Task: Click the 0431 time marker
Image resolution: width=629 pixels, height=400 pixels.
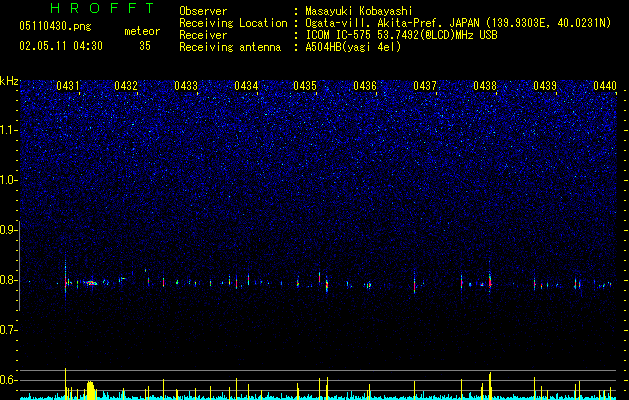Action: pos(68,86)
